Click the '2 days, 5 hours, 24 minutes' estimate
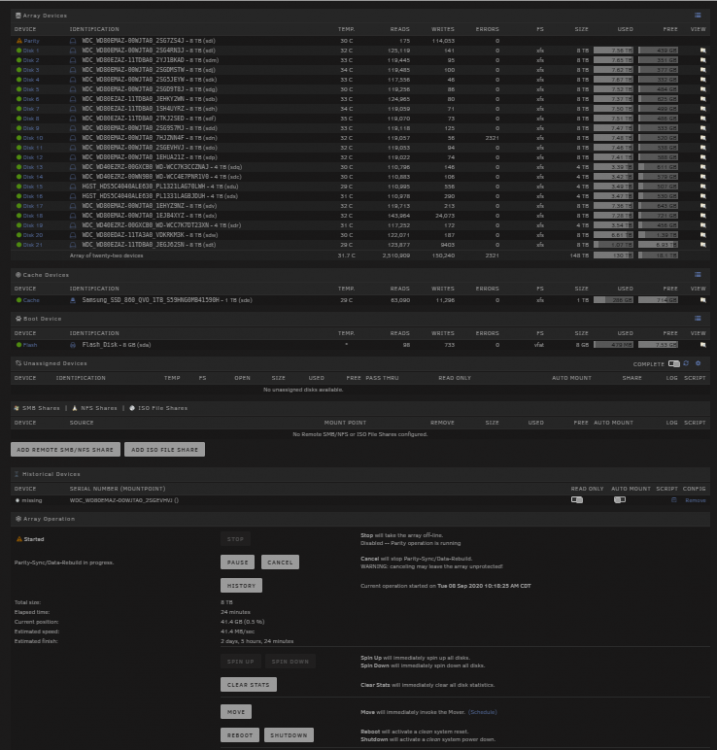This screenshot has height=750, width=717. (257, 641)
